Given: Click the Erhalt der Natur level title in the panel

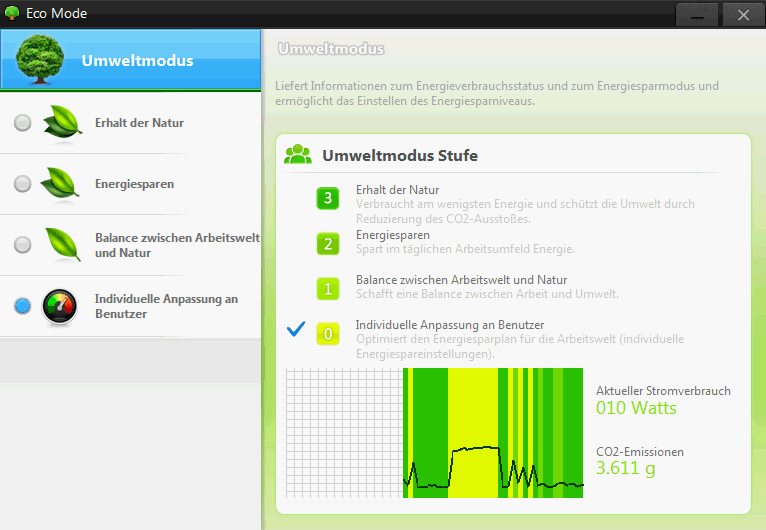Looking at the screenshot, I should pyautogui.click(x=397, y=190).
